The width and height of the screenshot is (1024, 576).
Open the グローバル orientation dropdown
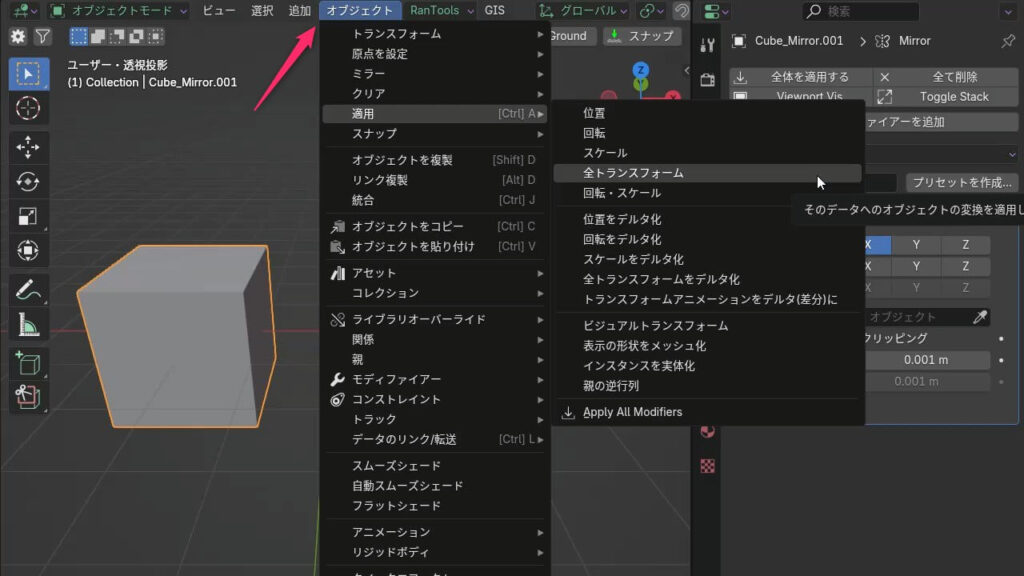(x=584, y=11)
